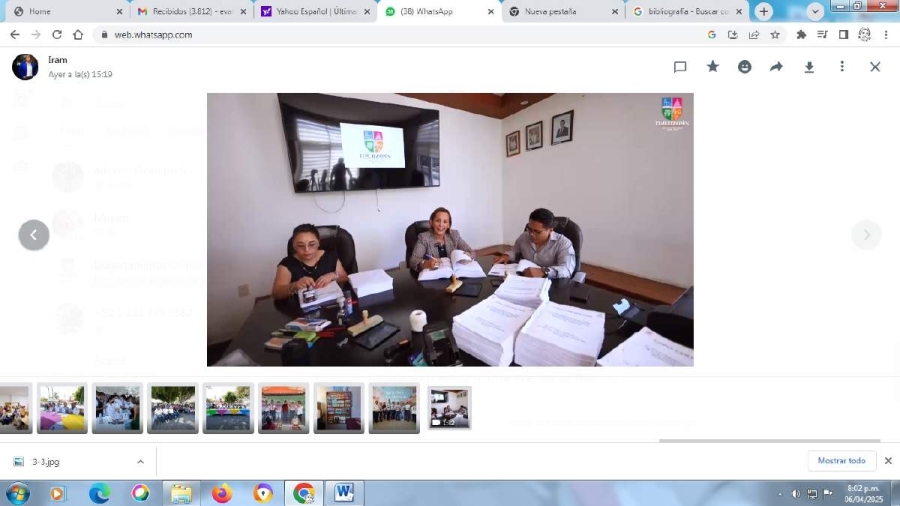
Task: Go to the next image
Action: click(866, 235)
